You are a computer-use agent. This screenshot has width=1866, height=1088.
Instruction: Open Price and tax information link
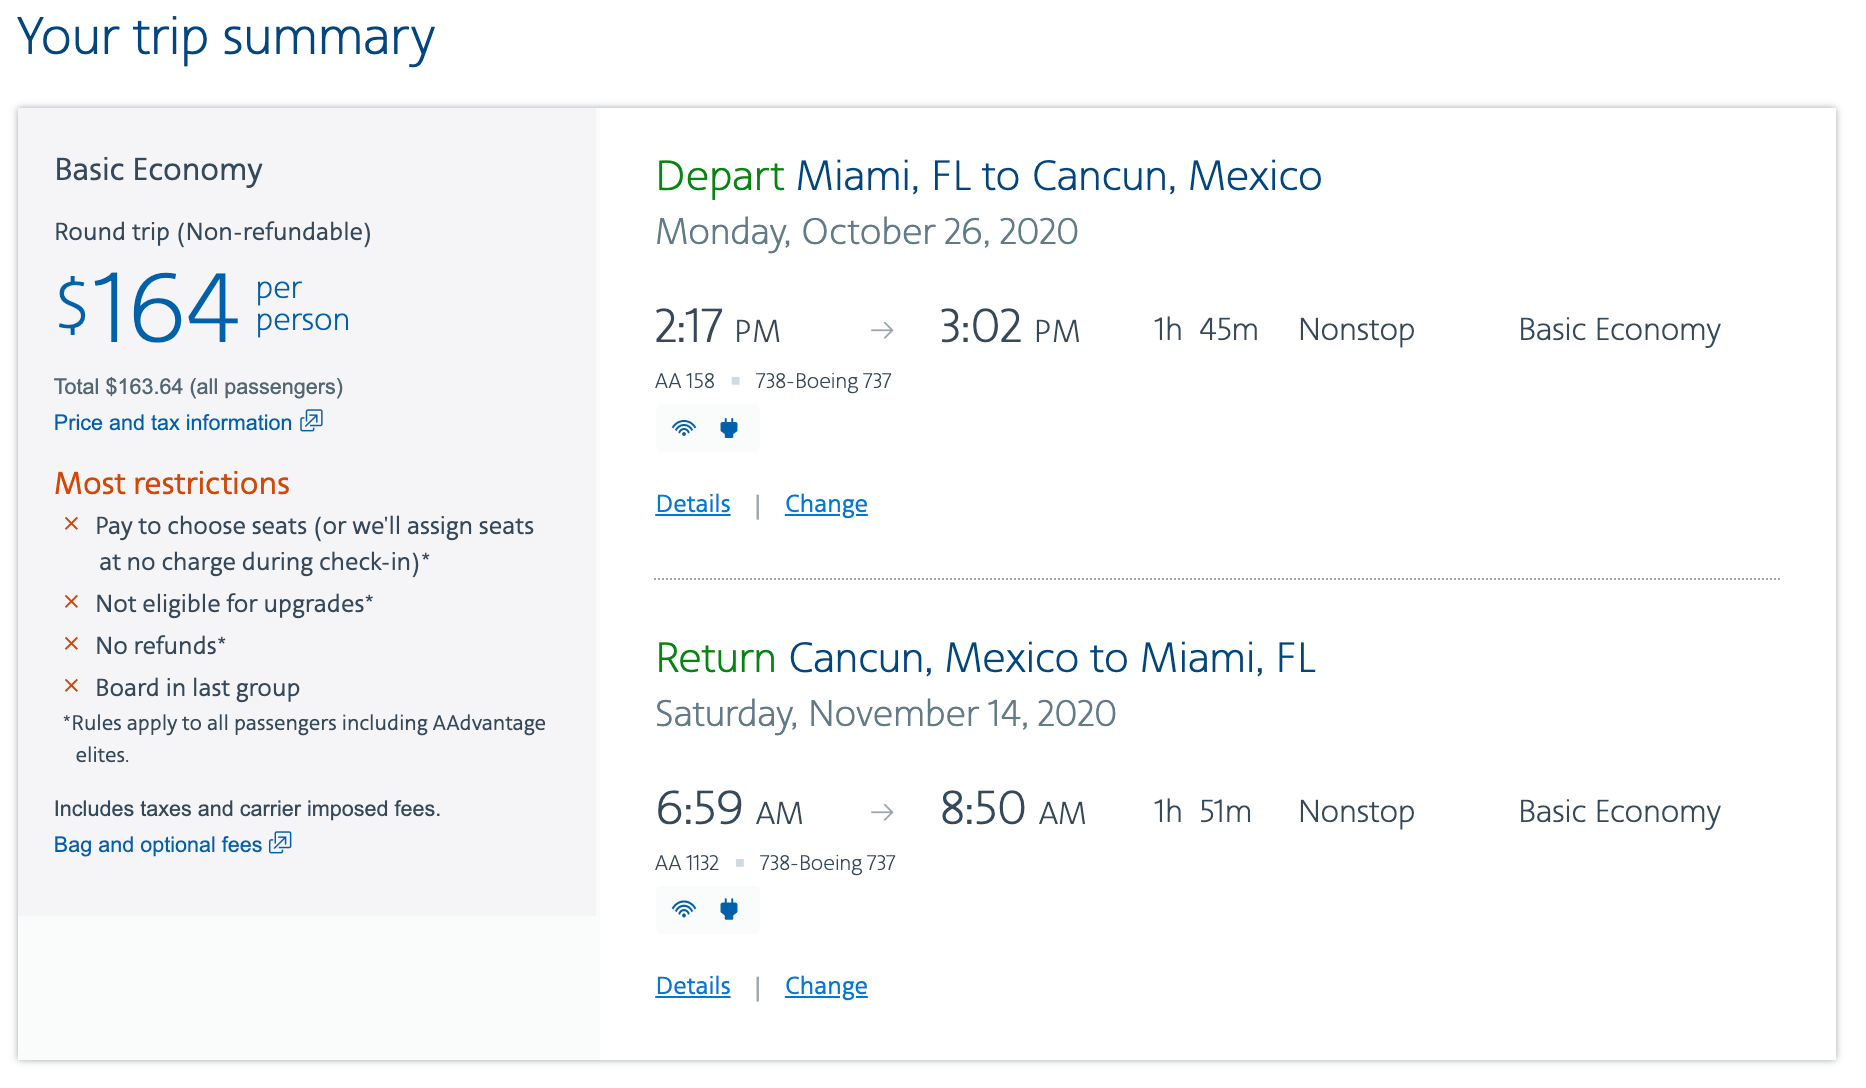coord(173,423)
